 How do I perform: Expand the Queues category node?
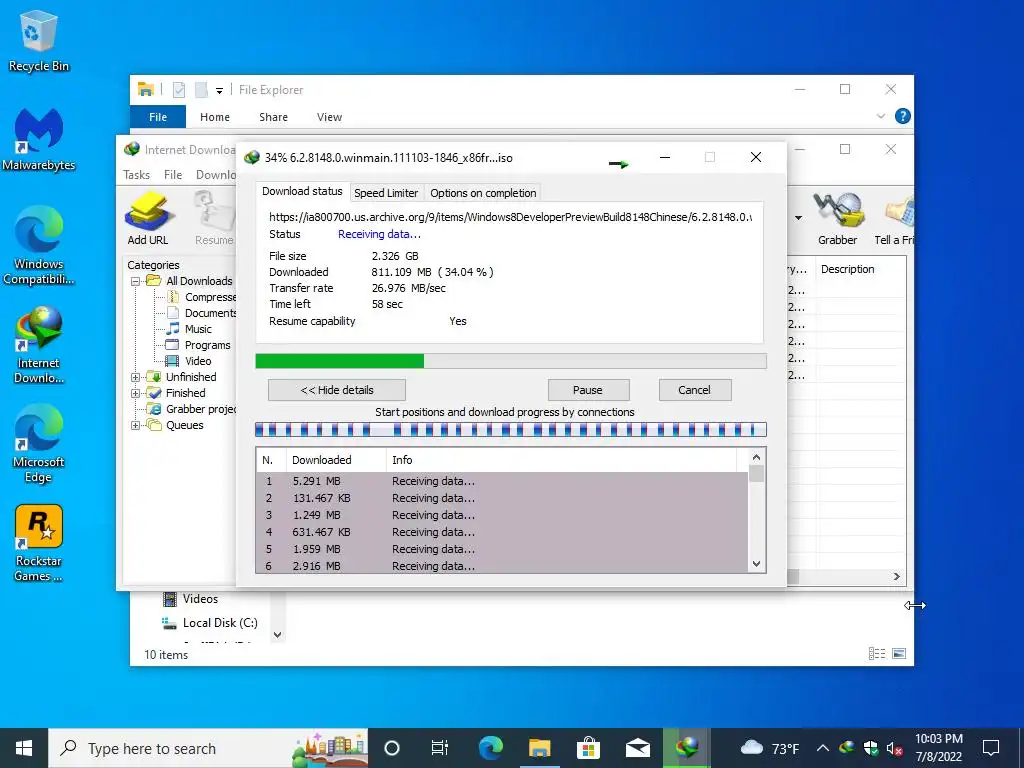135,425
